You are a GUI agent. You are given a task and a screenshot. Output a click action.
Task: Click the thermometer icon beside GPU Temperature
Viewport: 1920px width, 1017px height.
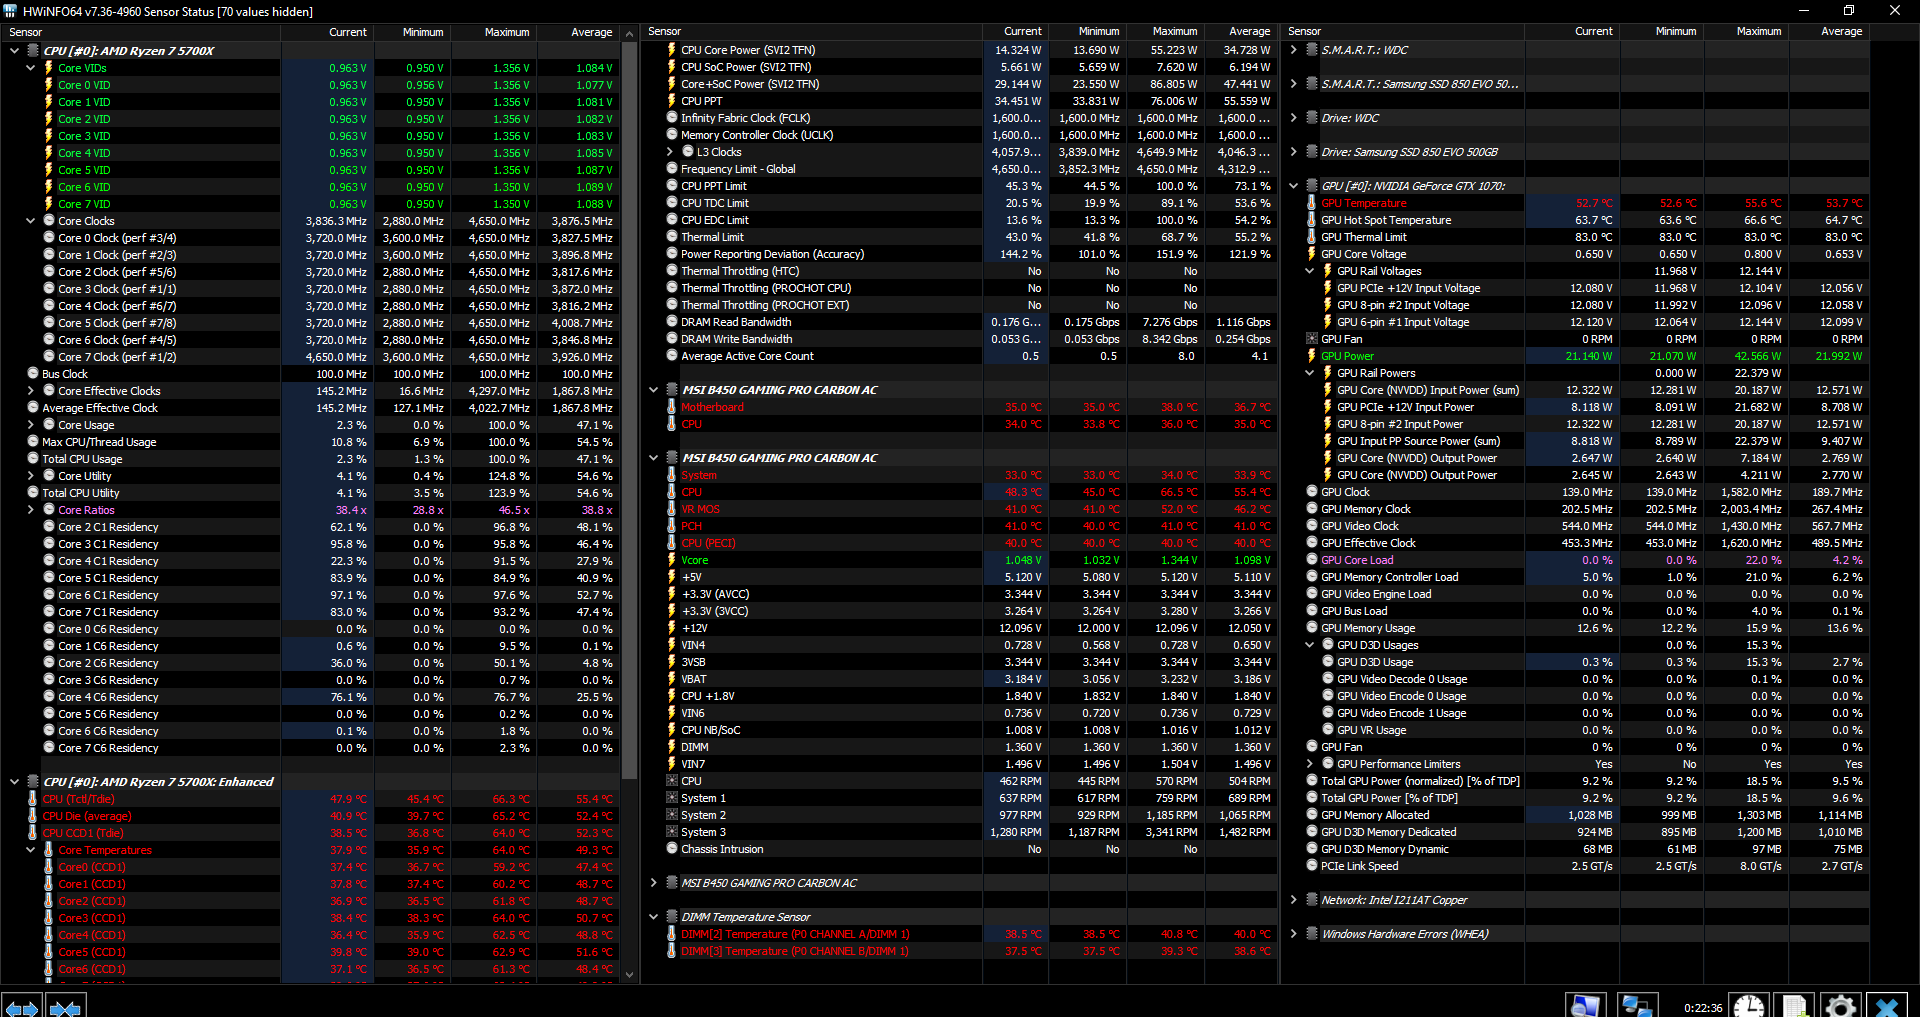click(1312, 203)
